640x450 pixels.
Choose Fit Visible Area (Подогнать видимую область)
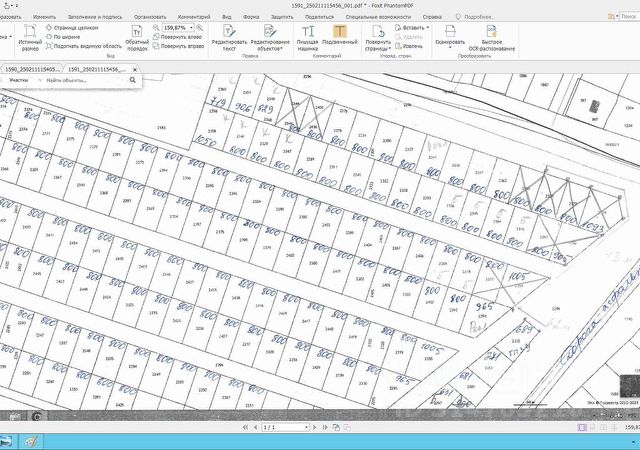84,46
